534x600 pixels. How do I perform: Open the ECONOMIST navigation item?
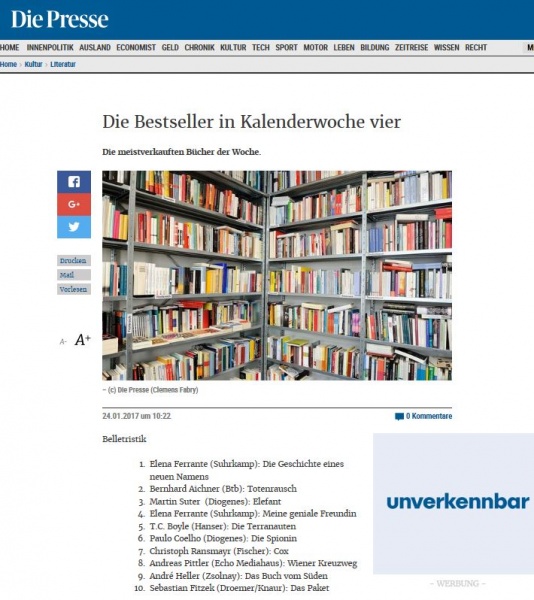coord(136,47)
